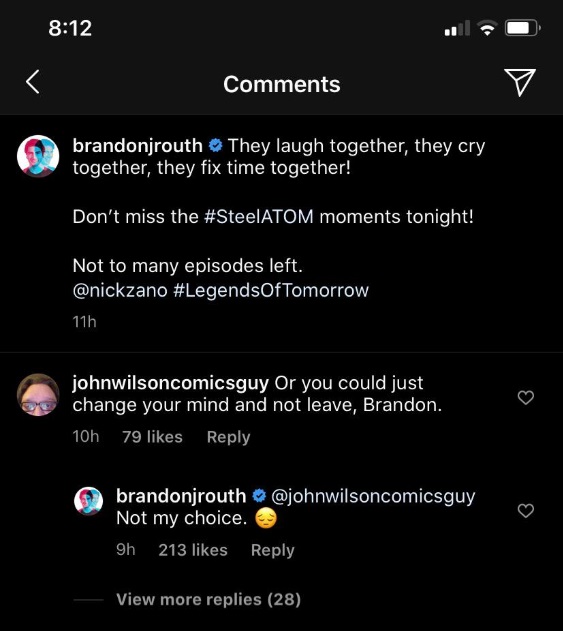View the 79 likes list

[153, 437]
